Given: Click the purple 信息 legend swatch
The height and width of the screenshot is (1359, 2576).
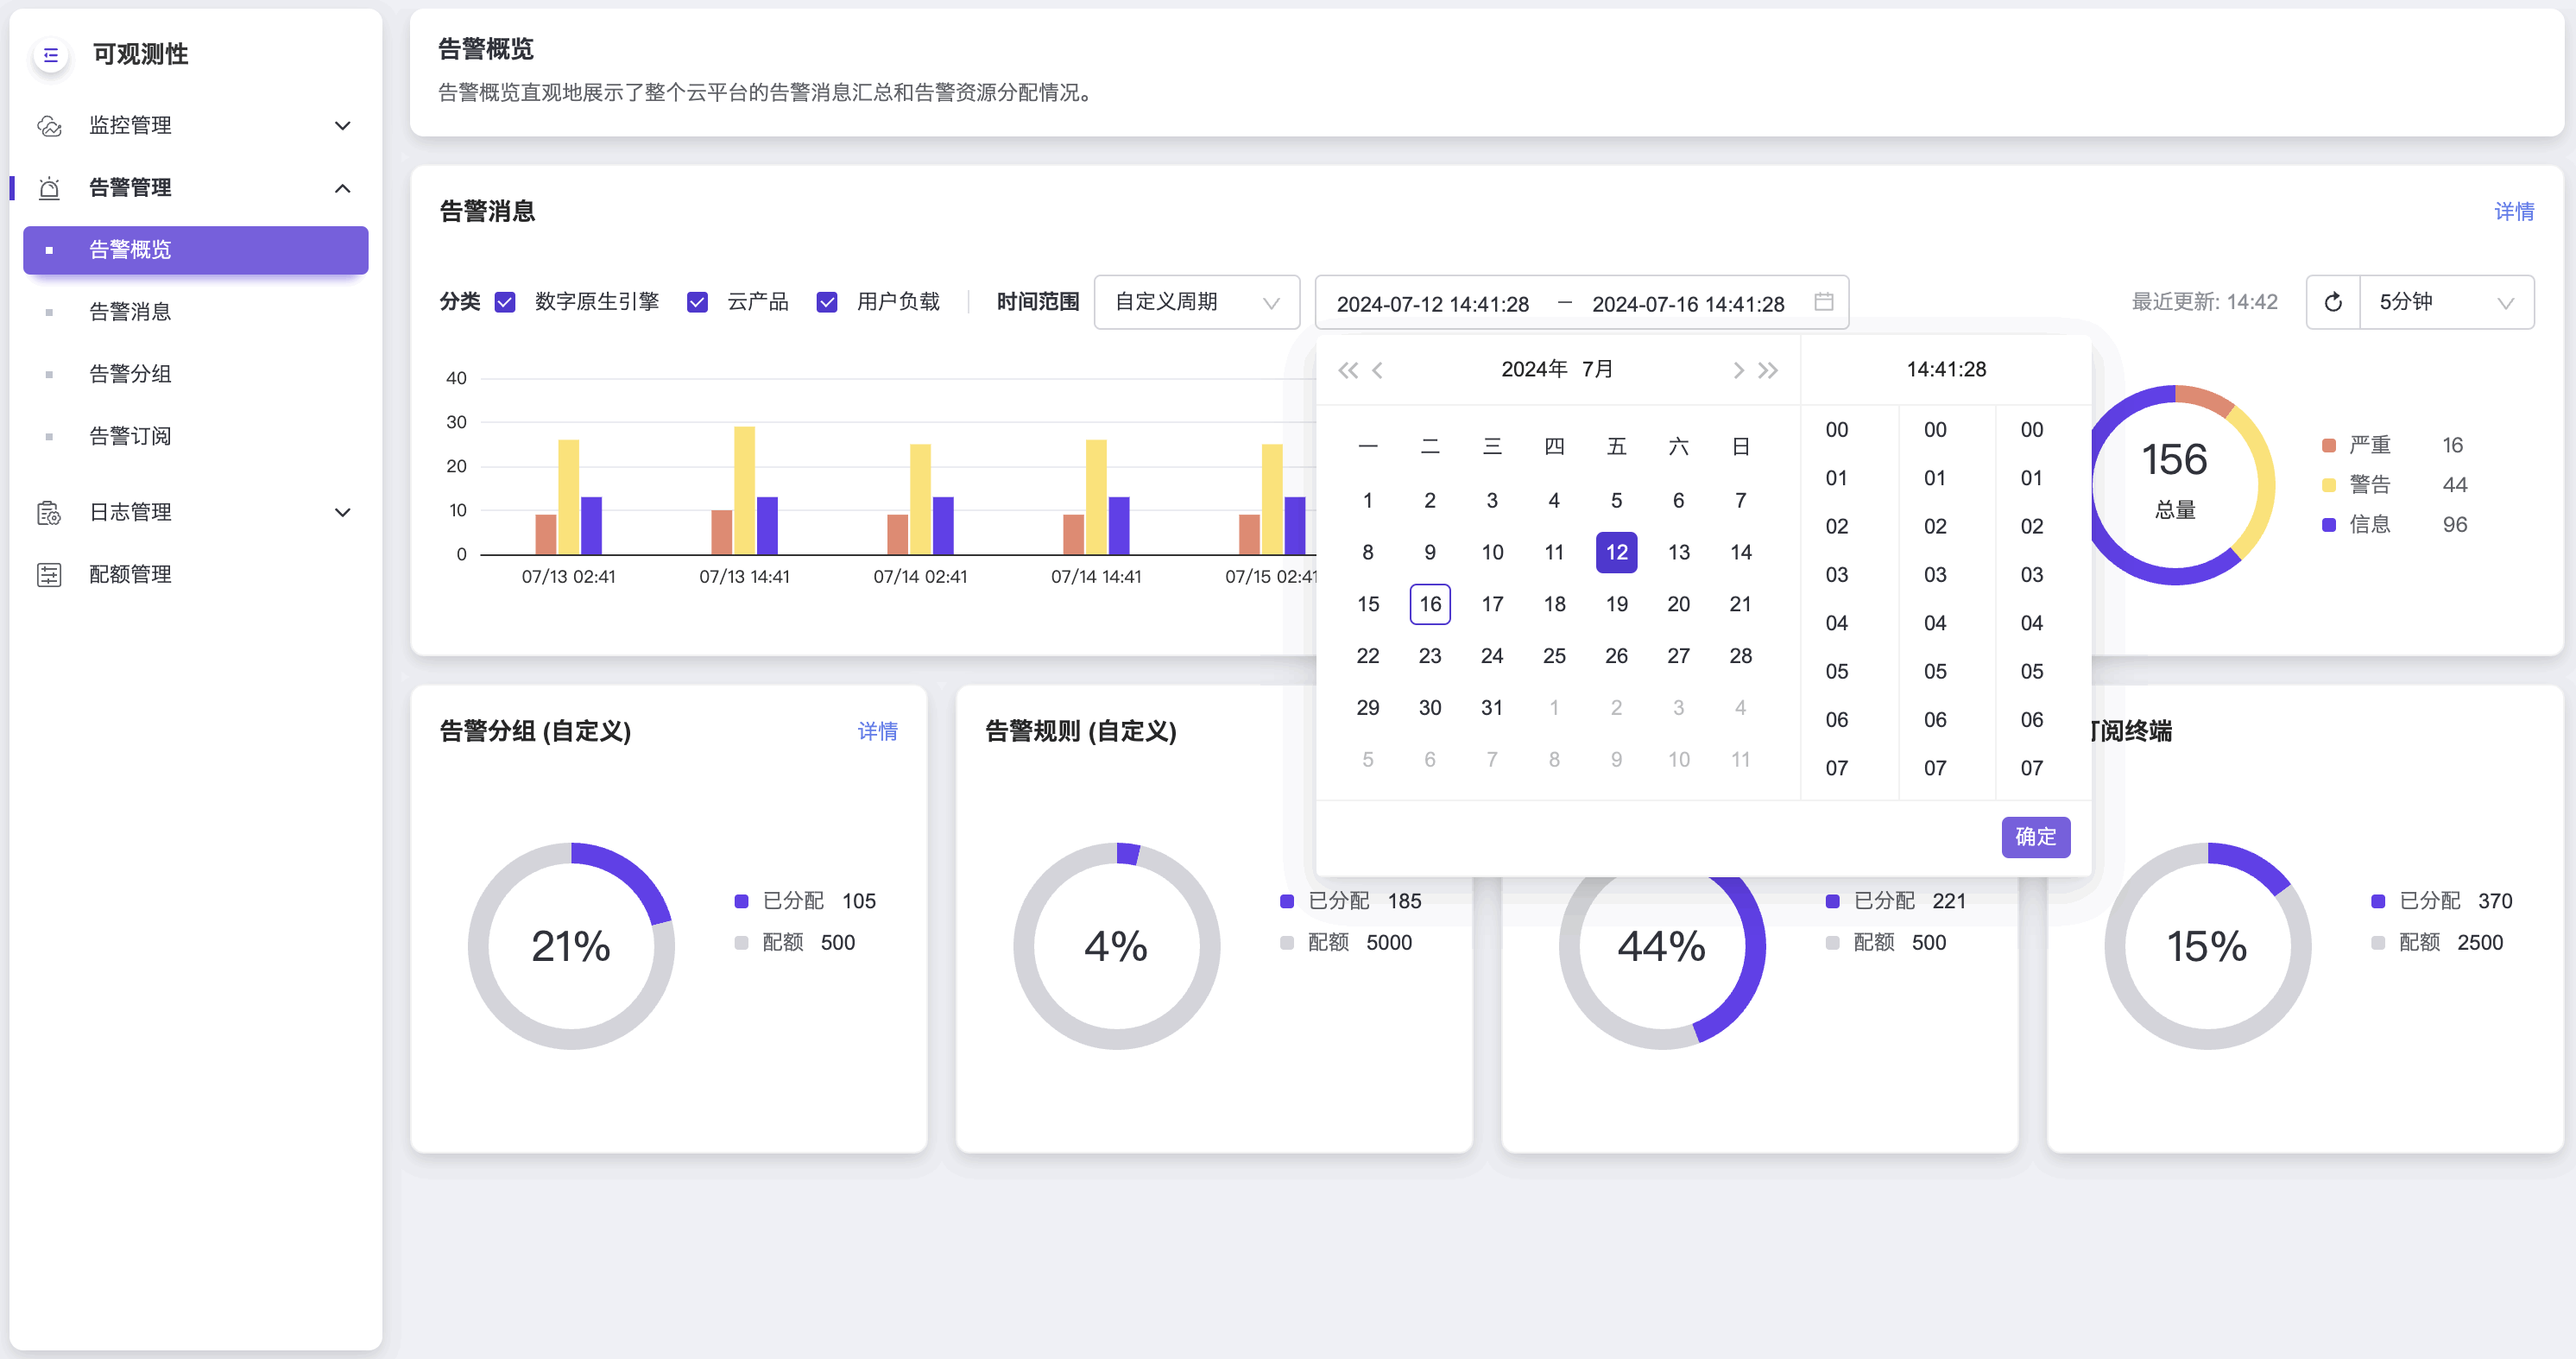Looking at the screenshot, I should [x=2328, y=524].
